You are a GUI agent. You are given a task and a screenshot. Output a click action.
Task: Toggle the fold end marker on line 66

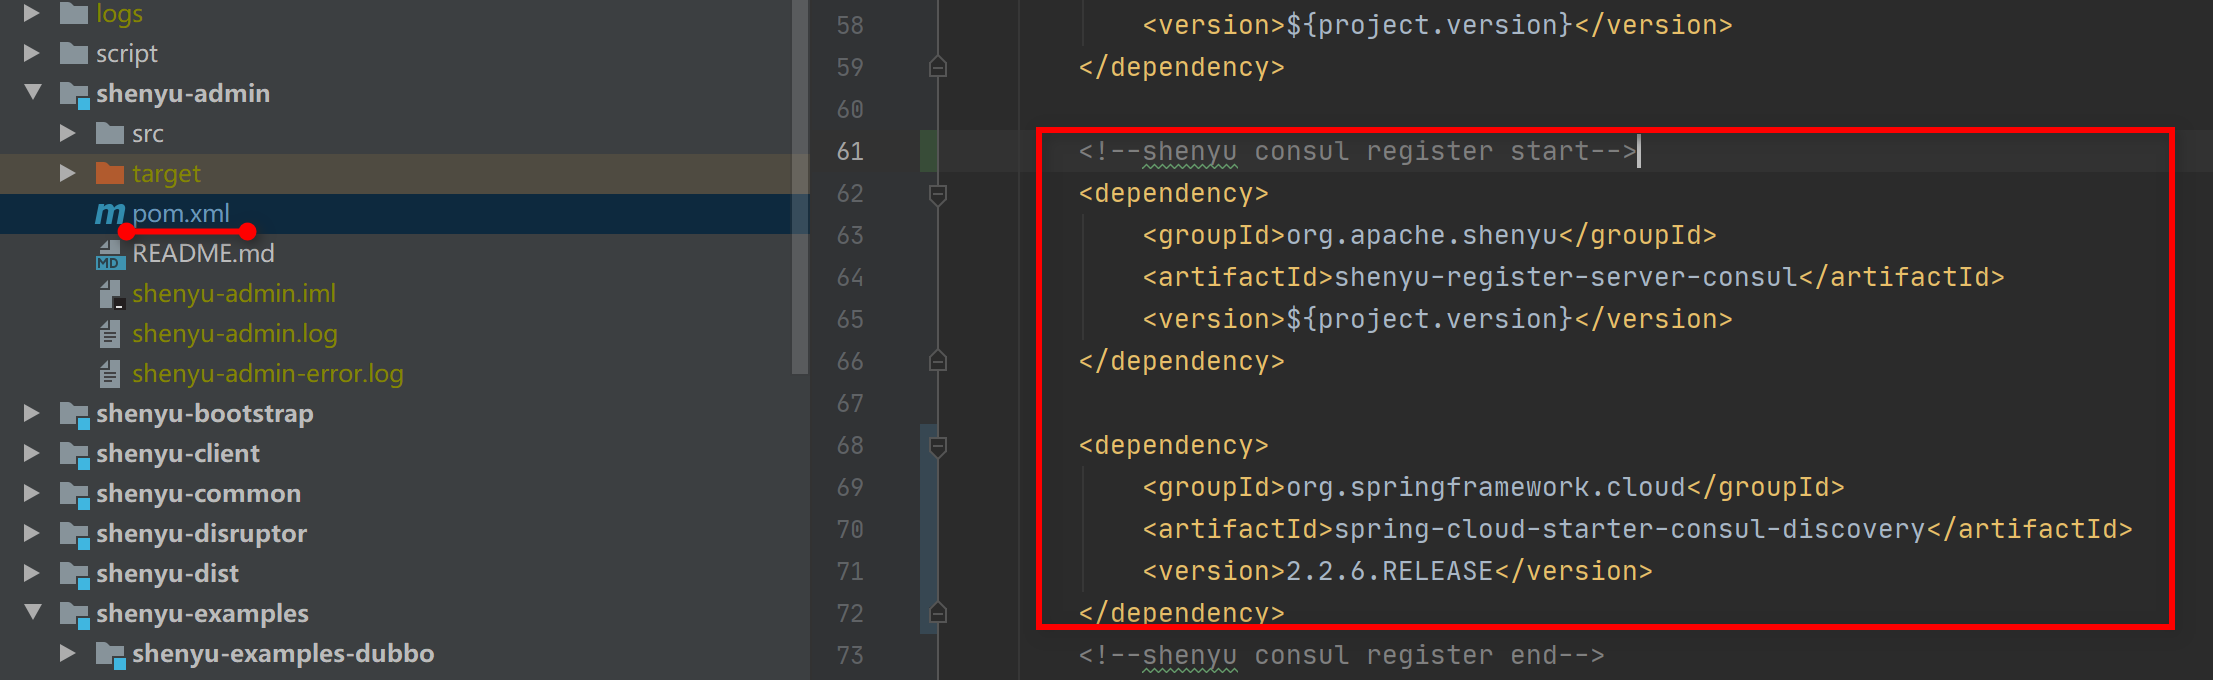[938, 361]
